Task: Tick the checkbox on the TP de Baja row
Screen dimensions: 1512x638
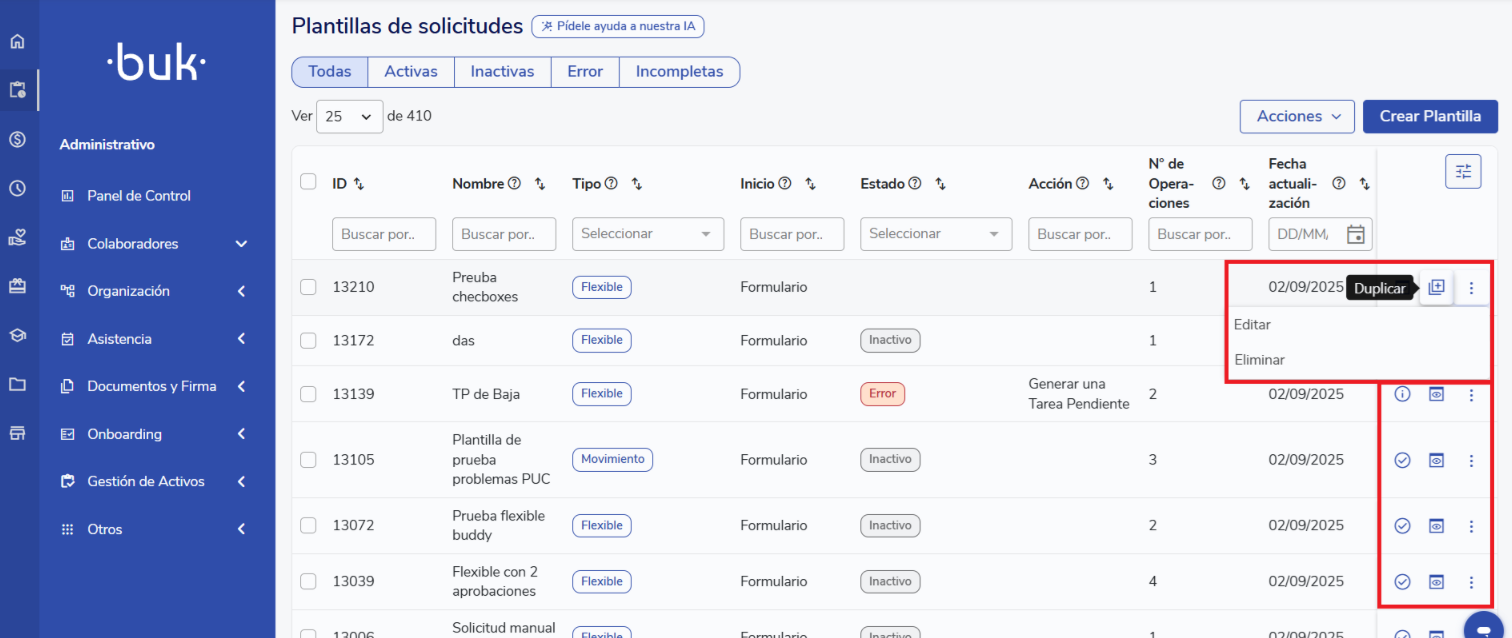Action: tap(308, 394)
